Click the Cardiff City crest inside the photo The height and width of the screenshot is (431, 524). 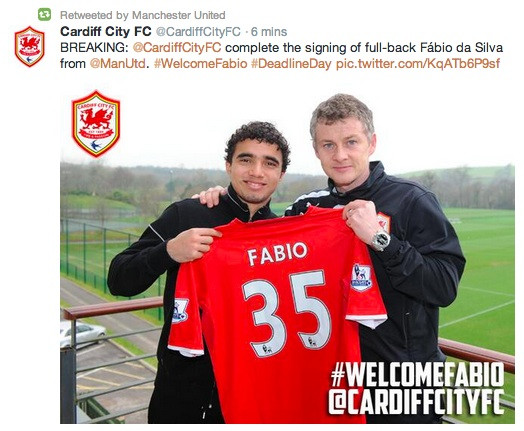point(96,124)
